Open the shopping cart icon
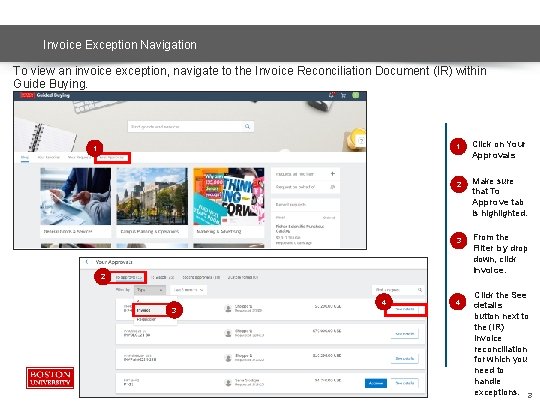 343,95
